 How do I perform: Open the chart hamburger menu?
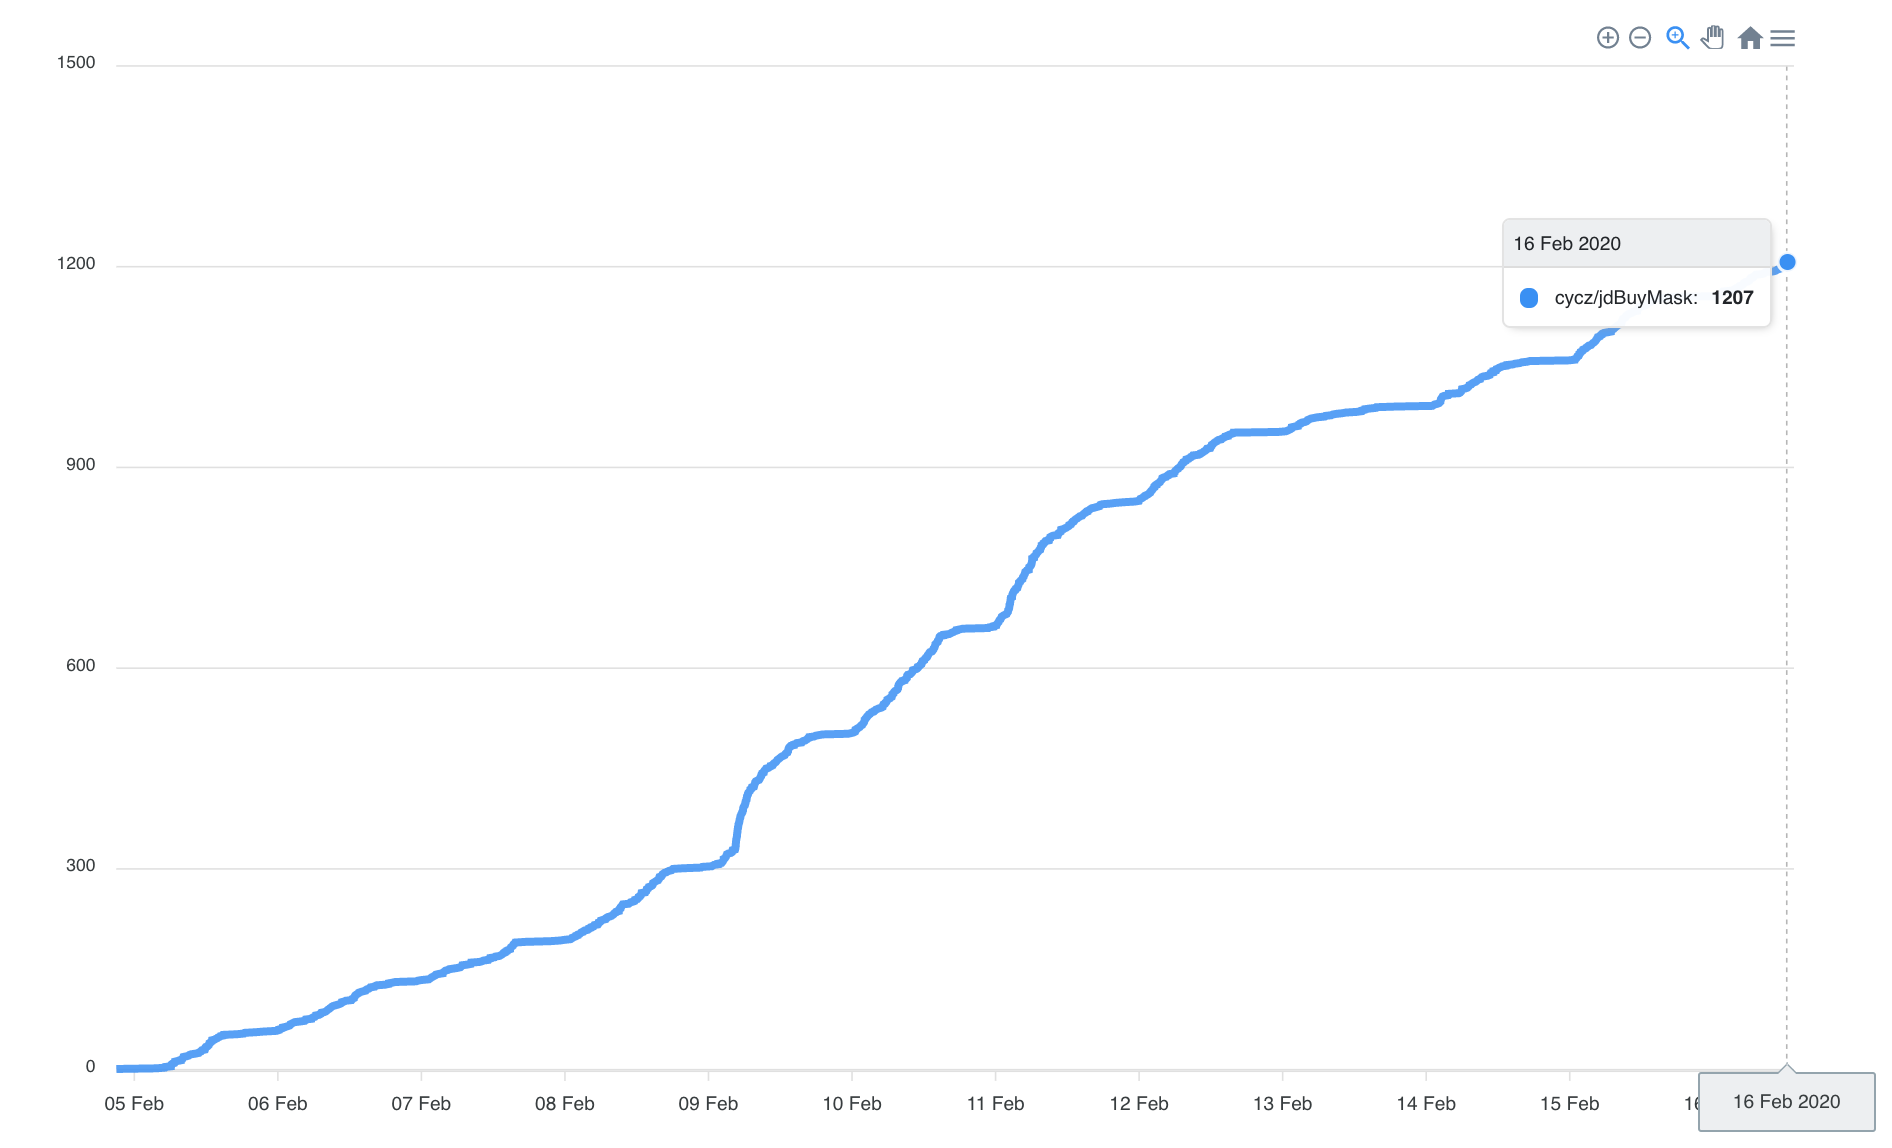(1782, 38)
